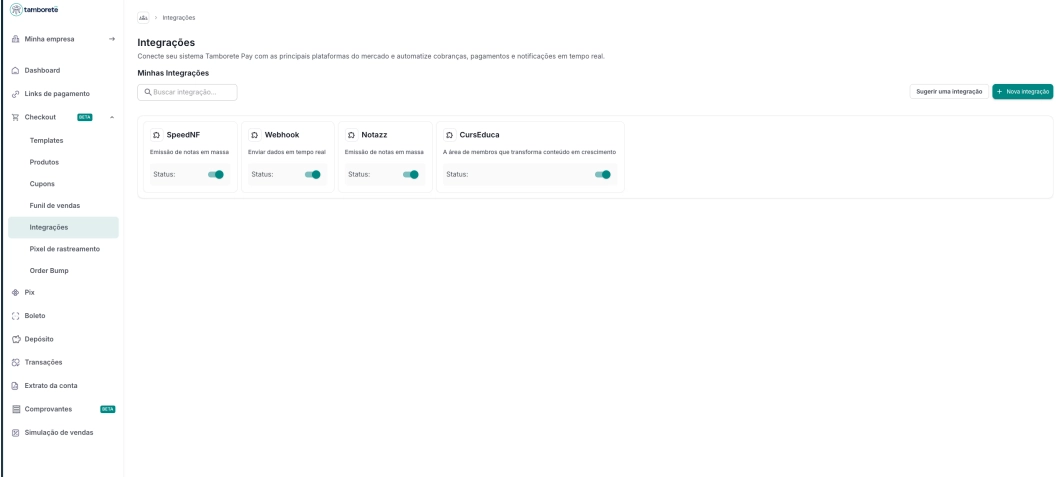Click the Pix icon in sidebar
The image size is (1057, 477).
tap(15, 292)
